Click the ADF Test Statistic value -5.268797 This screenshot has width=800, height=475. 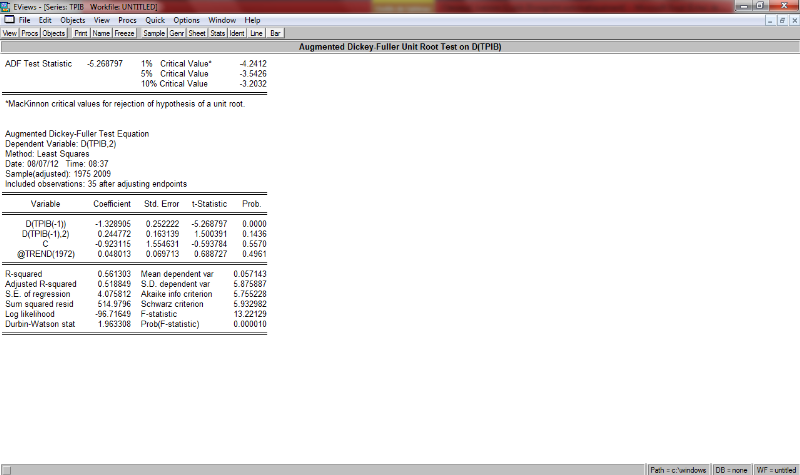(x=105, y=64)
